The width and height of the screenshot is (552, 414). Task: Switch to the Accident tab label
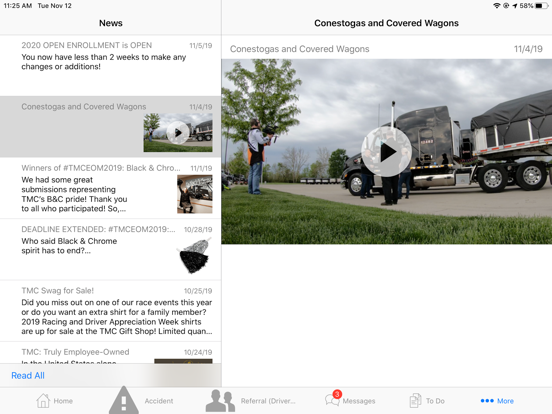(159, 401)
